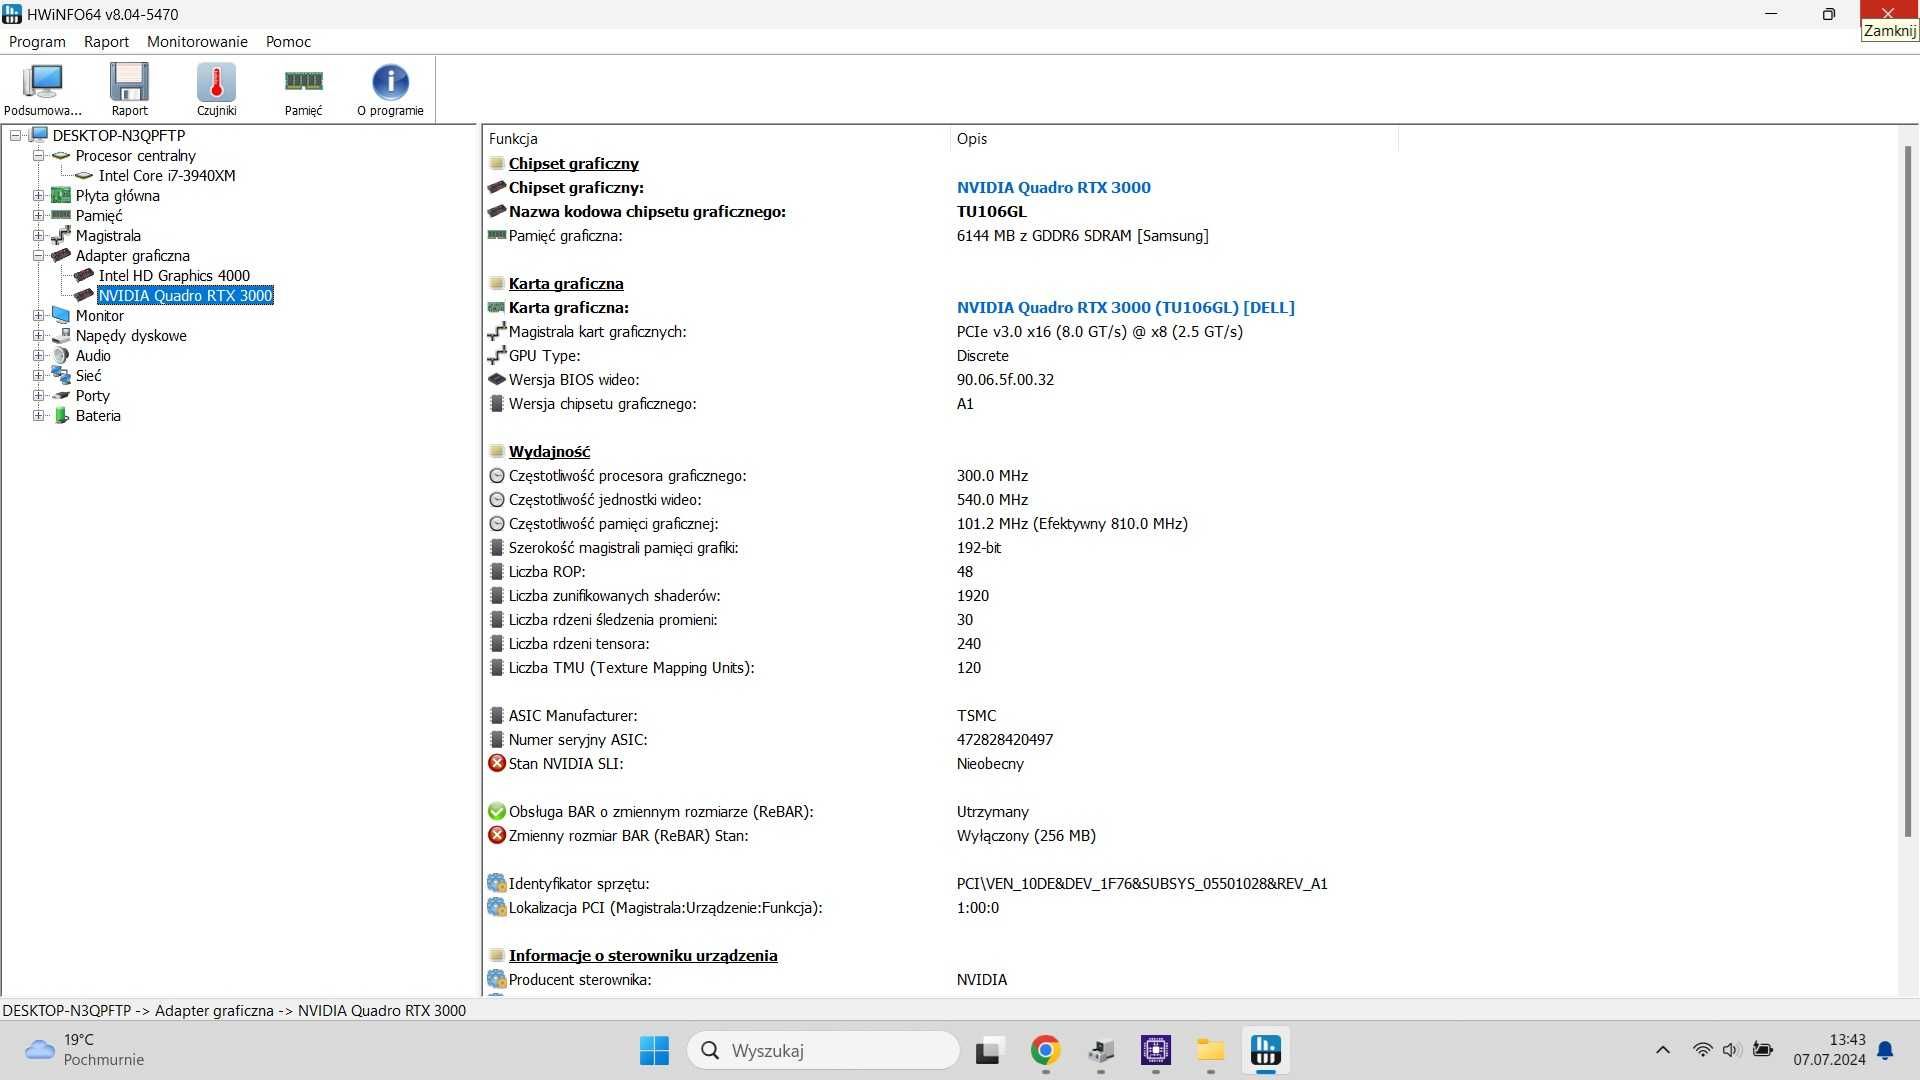Click the HWiNFO taskbar icon

point(1265,1050)
